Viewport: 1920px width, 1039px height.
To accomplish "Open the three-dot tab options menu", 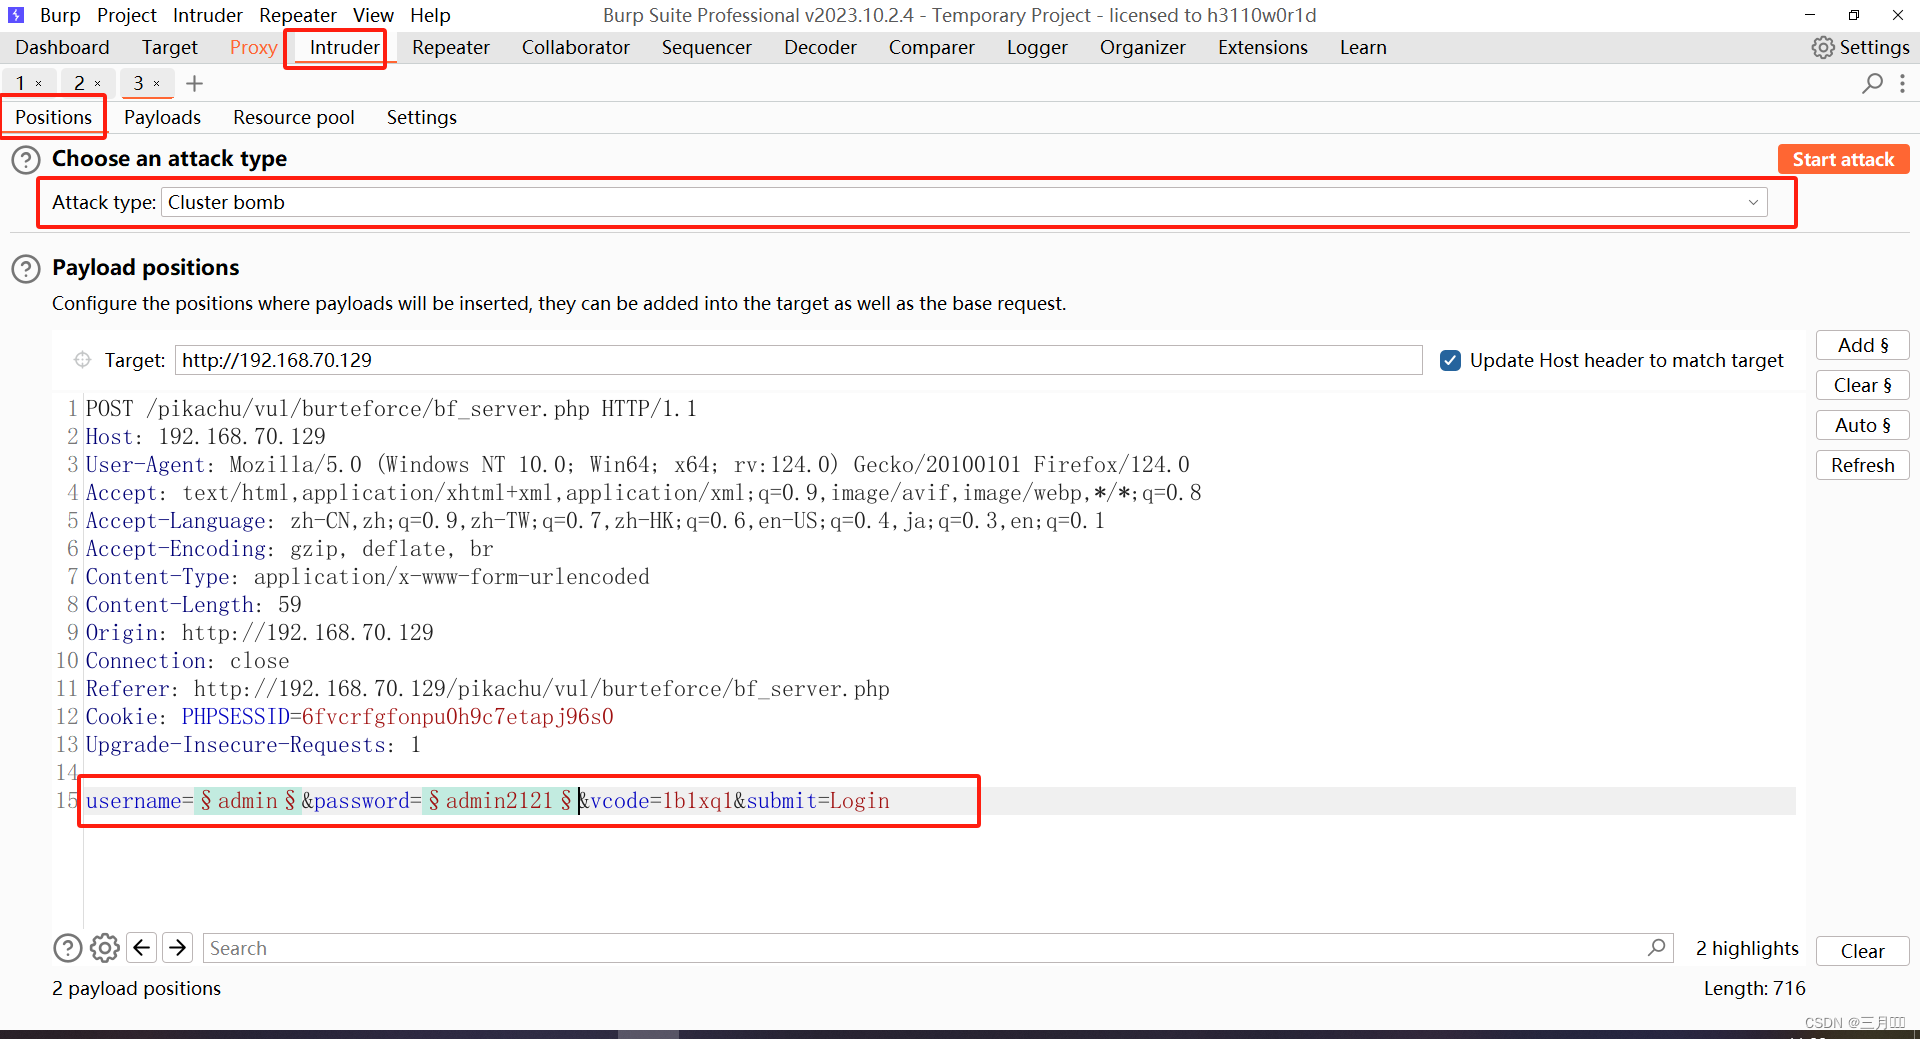I will (x=1902, y=84).
